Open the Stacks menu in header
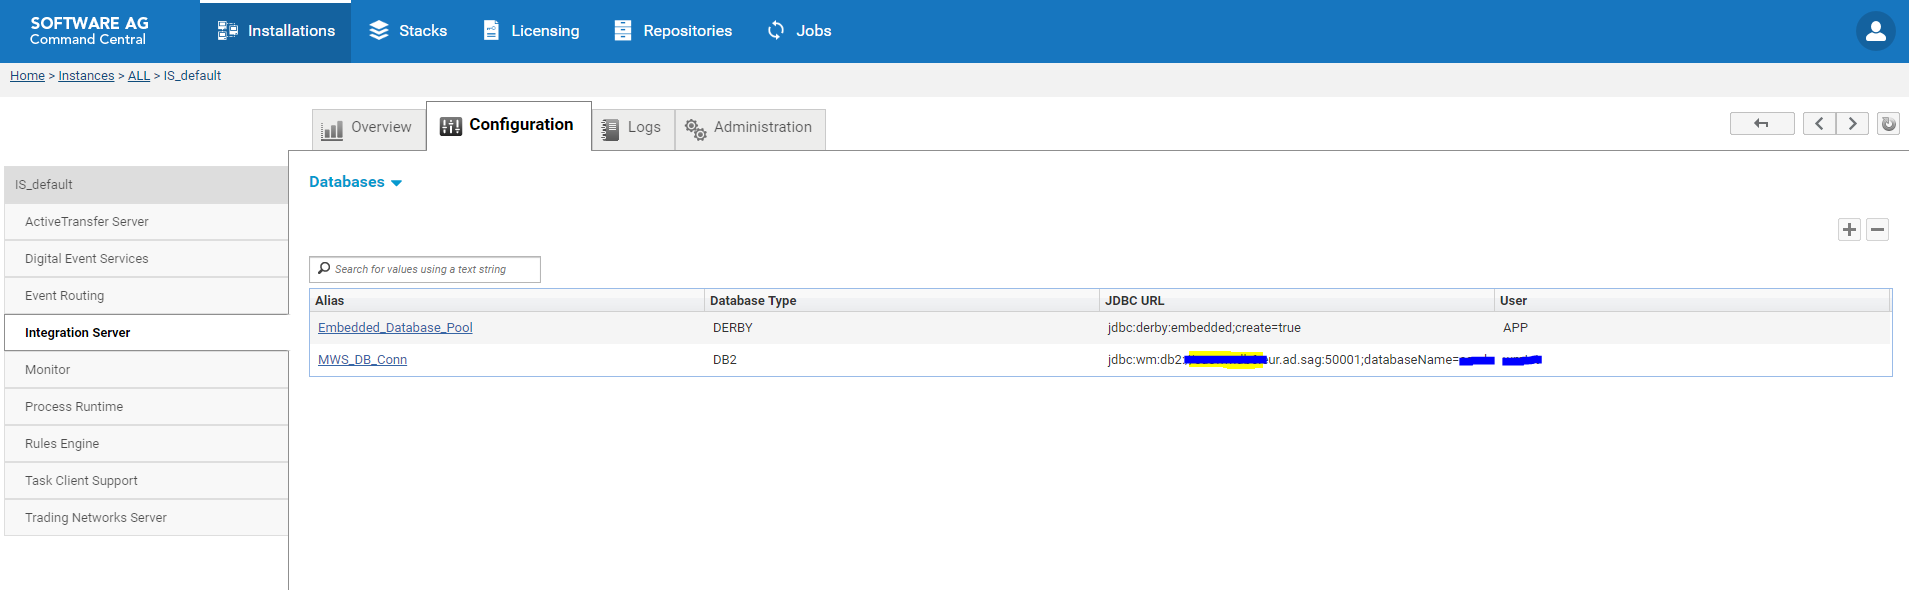The width and height of the screenshot is (1909, 590). point(408,31)
